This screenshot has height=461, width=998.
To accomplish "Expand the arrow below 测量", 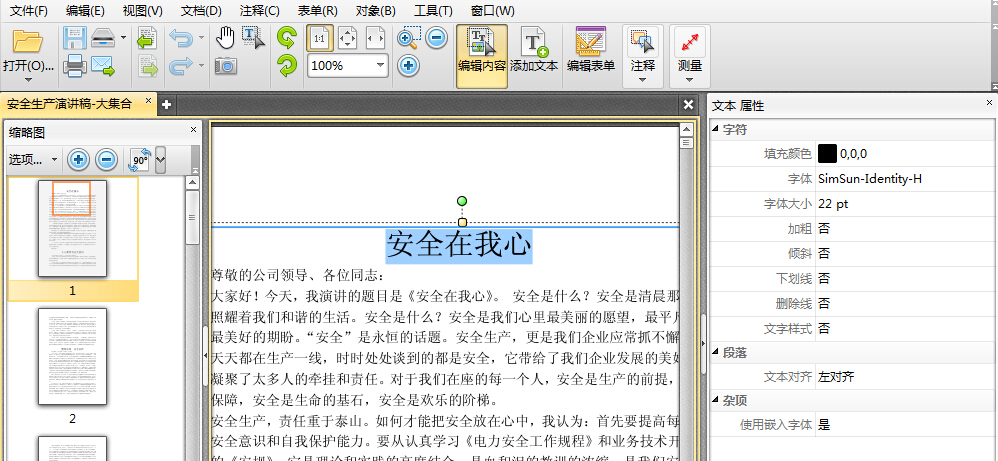I will tap(690, 80).
